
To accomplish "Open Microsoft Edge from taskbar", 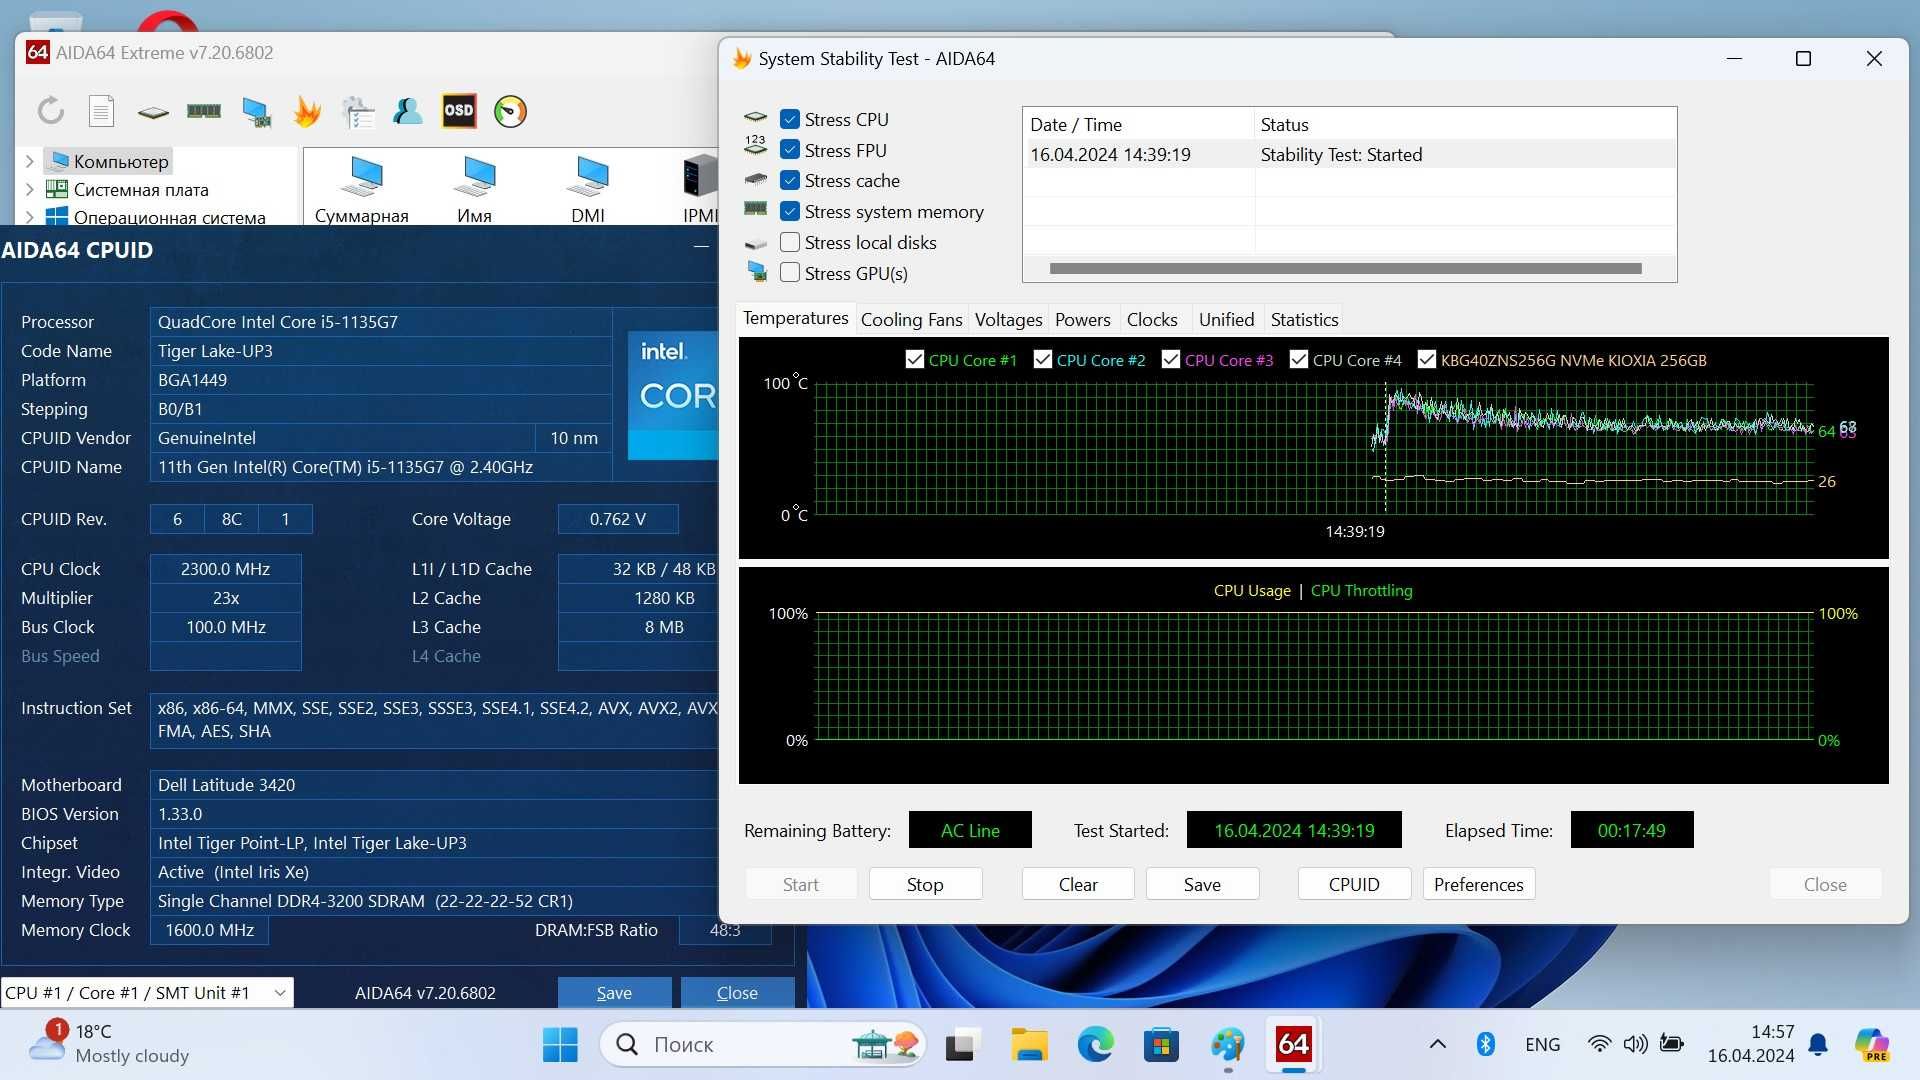I will (1095, 1045).
